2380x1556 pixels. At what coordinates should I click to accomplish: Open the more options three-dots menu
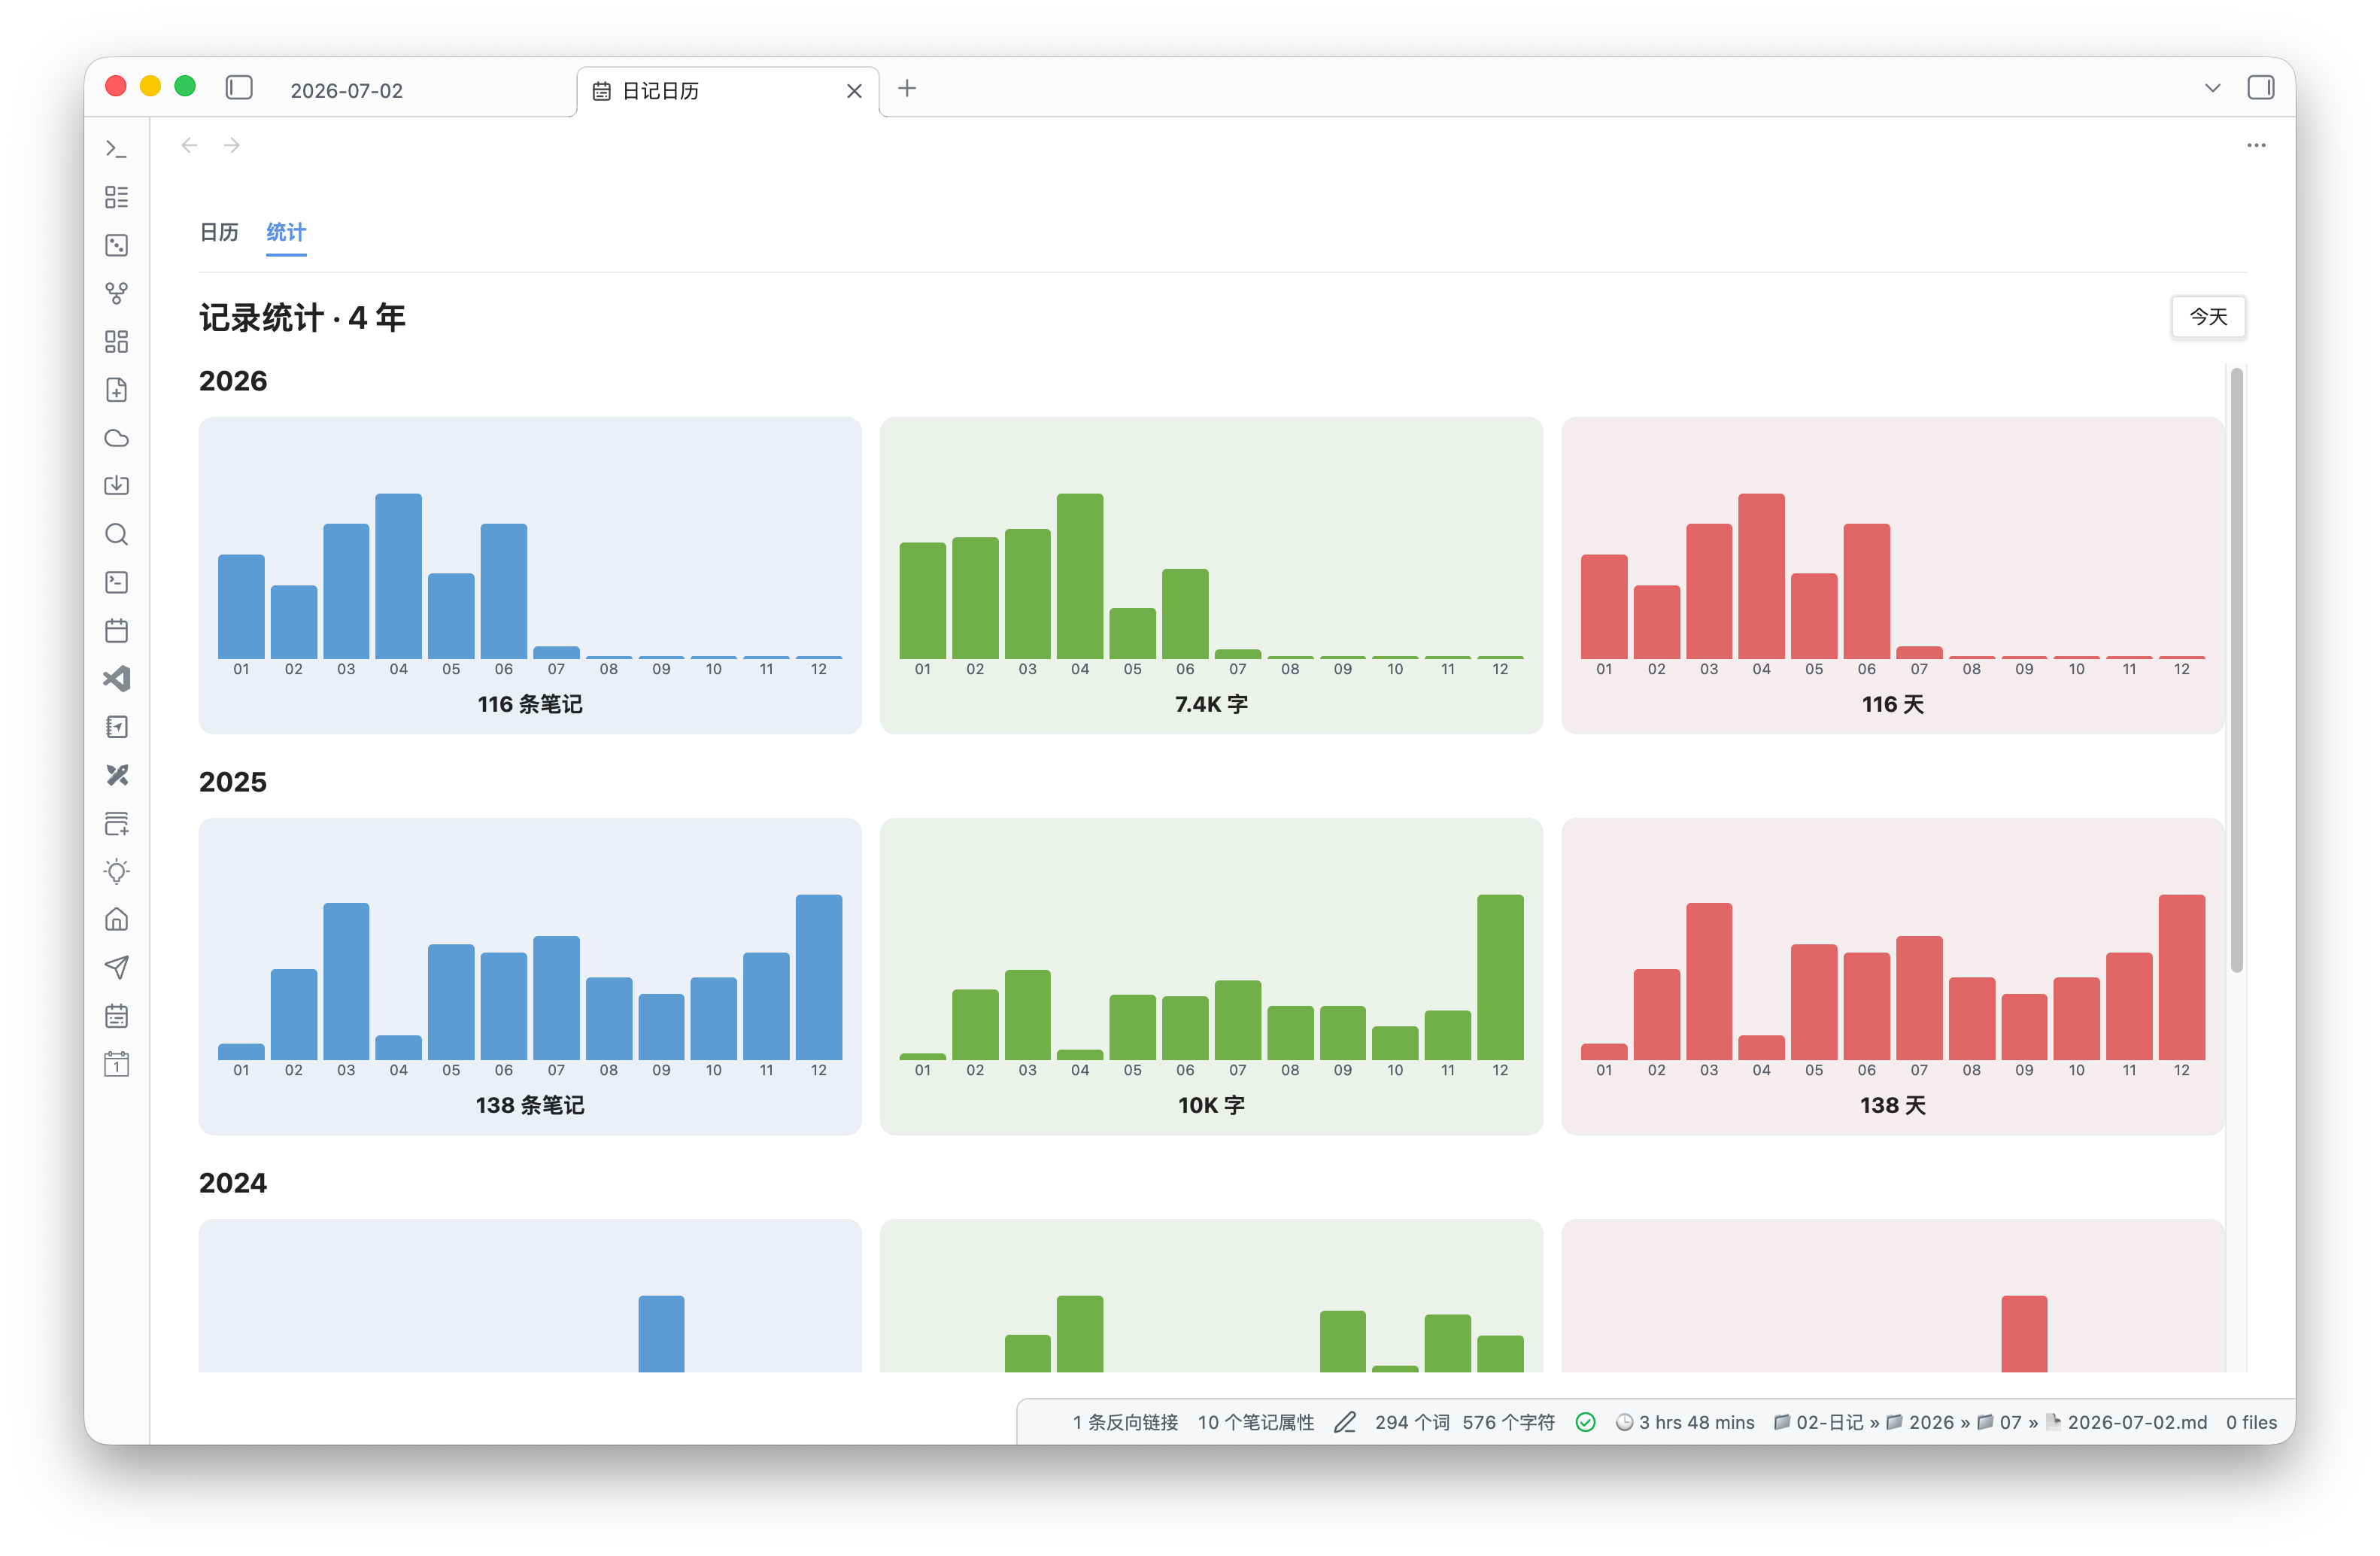(2256, 146)
